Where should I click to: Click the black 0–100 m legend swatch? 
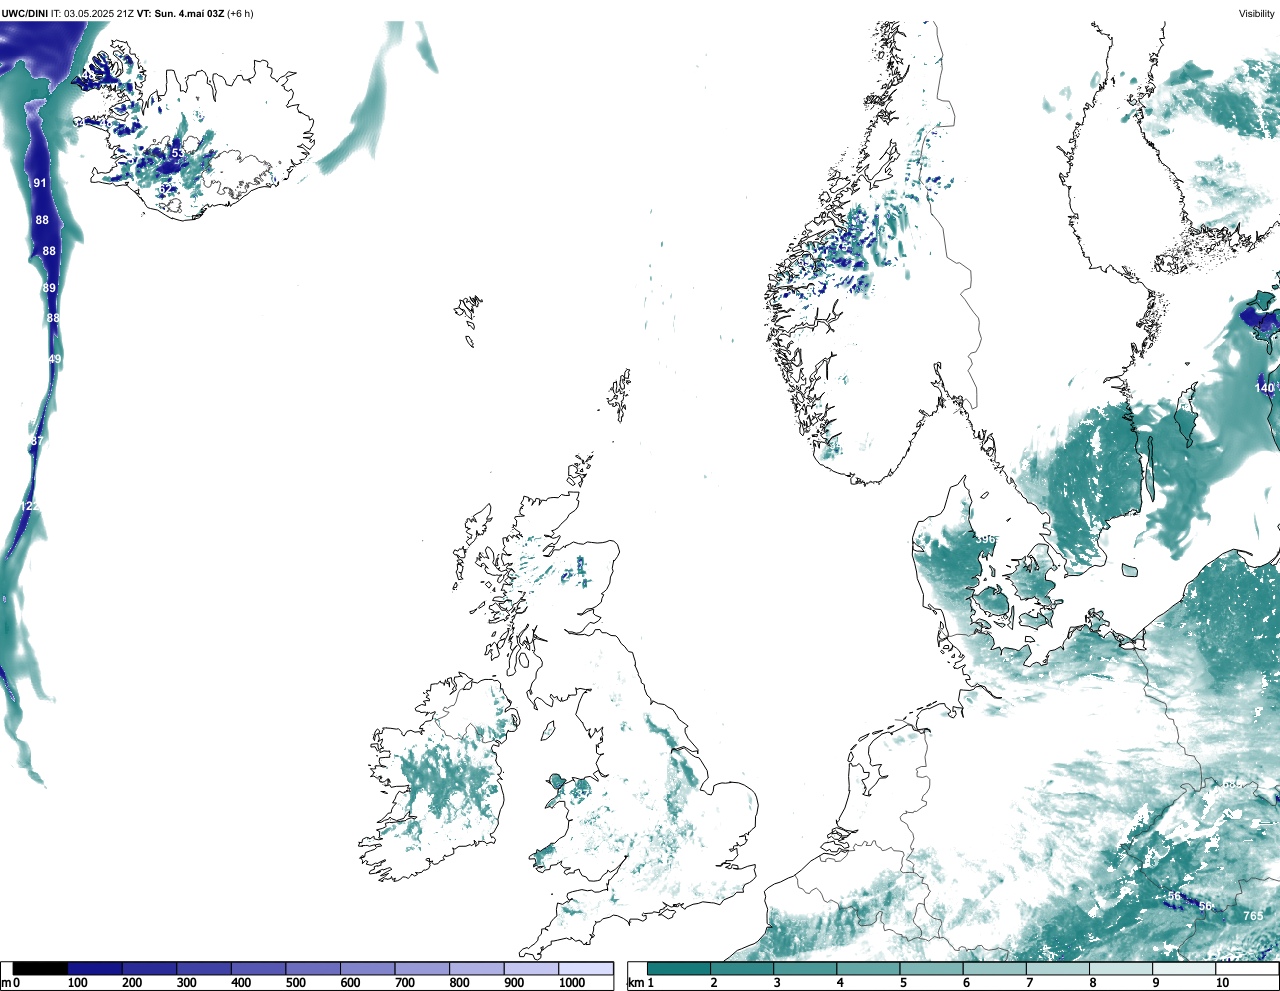(41, 968)
